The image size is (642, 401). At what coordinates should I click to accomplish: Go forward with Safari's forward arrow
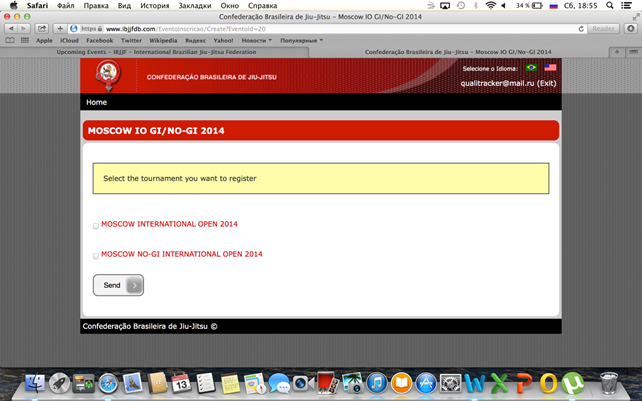click(23, 29)
